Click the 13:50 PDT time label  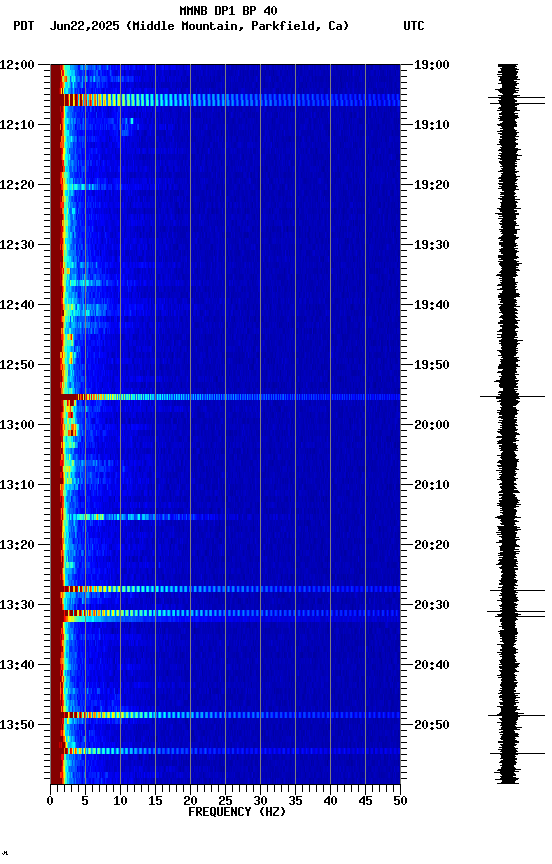17,725
